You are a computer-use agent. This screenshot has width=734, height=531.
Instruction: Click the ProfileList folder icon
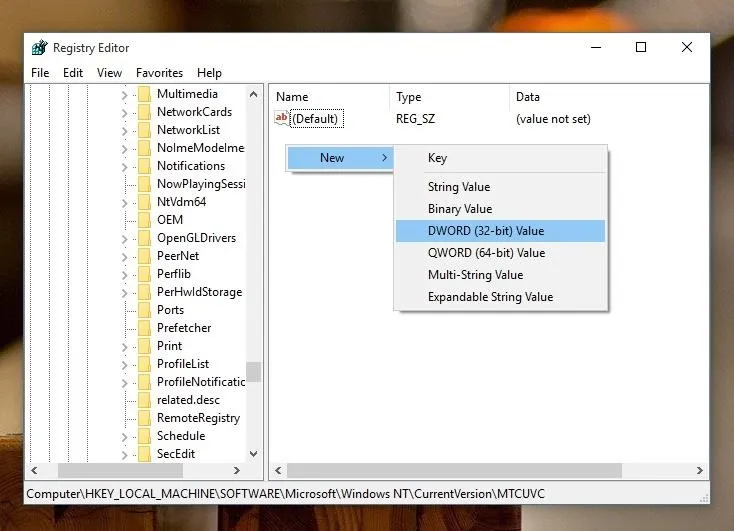(145, 364)
